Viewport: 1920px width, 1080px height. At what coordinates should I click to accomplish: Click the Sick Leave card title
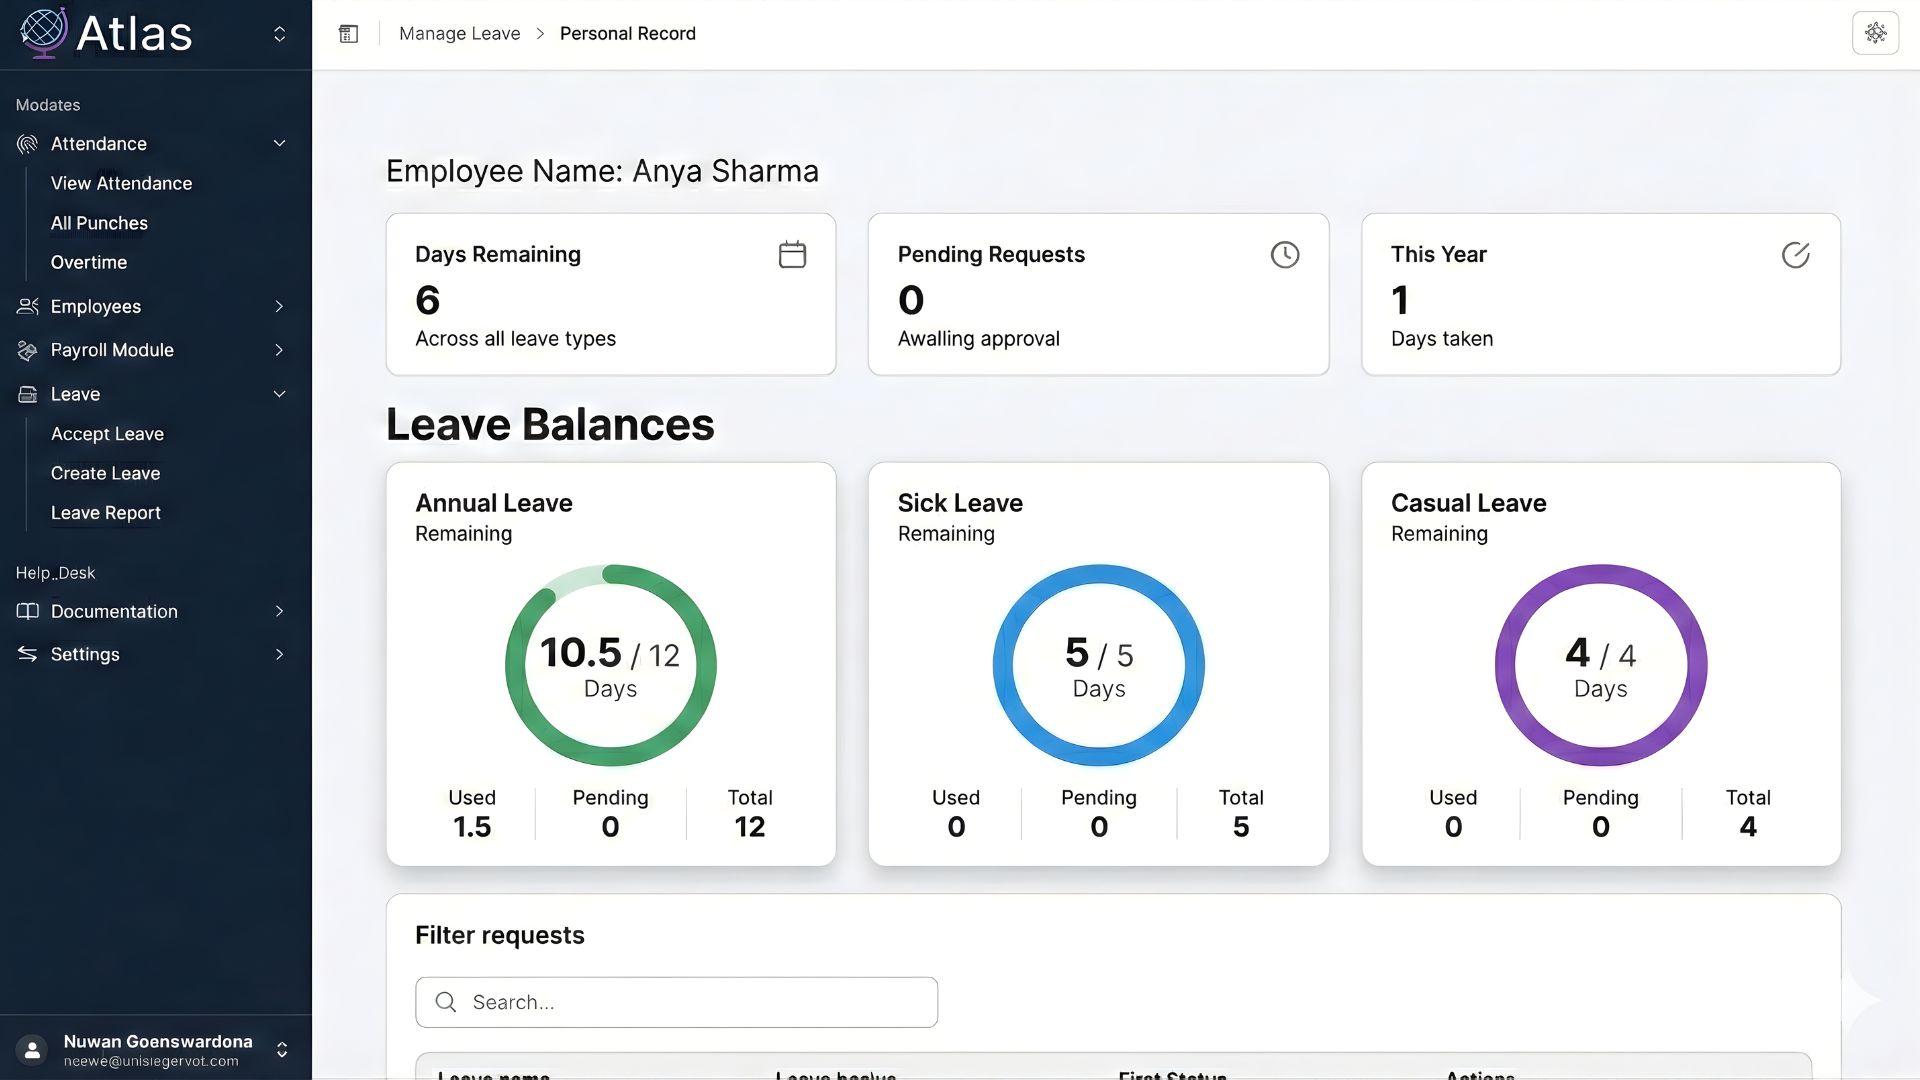[960, 503]
